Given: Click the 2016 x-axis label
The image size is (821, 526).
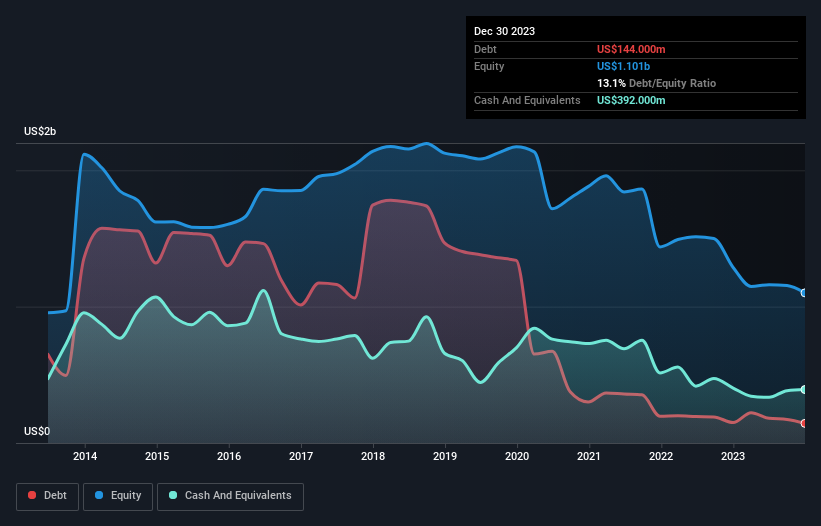Looking at the screenshot, I should point(229,456).
